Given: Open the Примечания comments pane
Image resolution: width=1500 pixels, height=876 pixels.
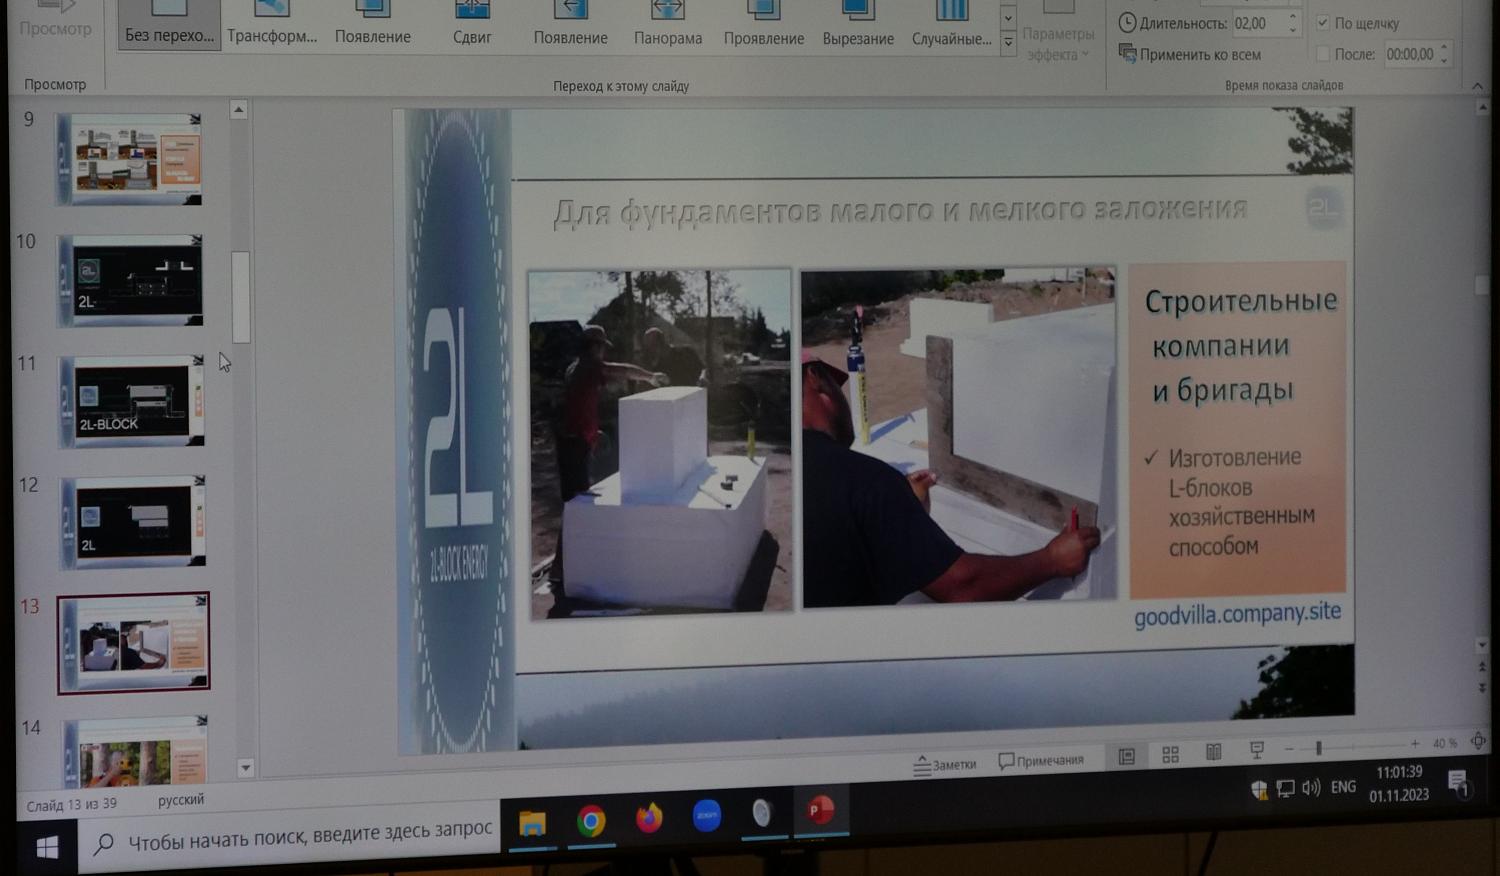Looking at the screenshot, I should tap(1040, 761).
